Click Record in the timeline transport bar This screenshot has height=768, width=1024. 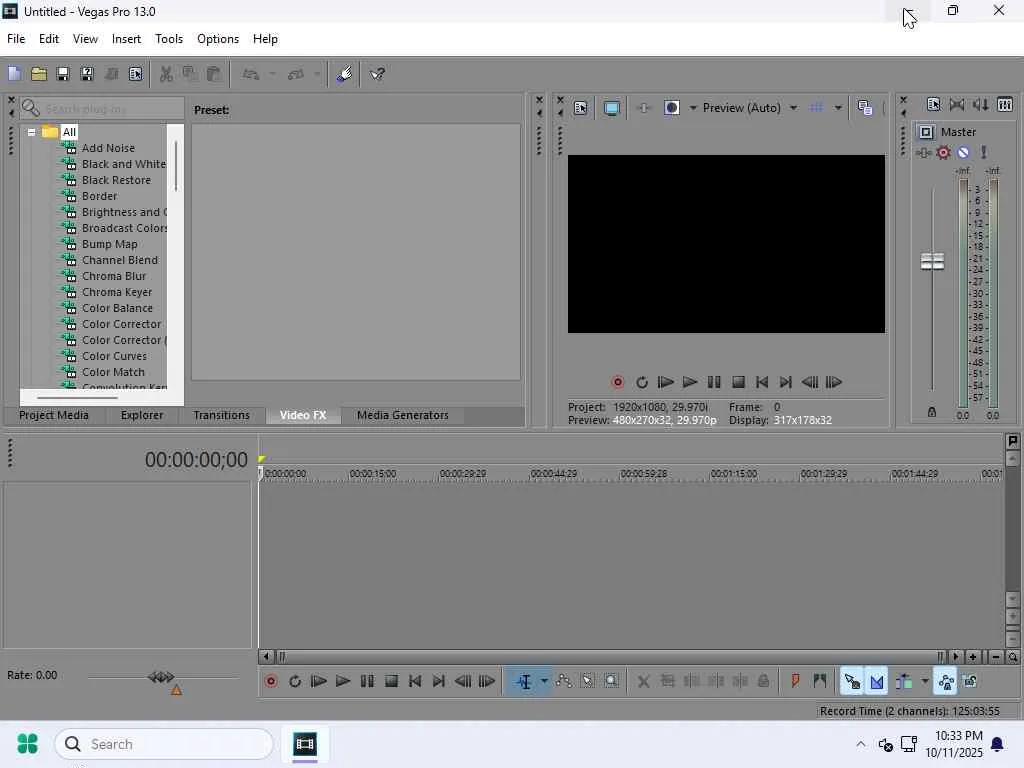pos(270,682)
